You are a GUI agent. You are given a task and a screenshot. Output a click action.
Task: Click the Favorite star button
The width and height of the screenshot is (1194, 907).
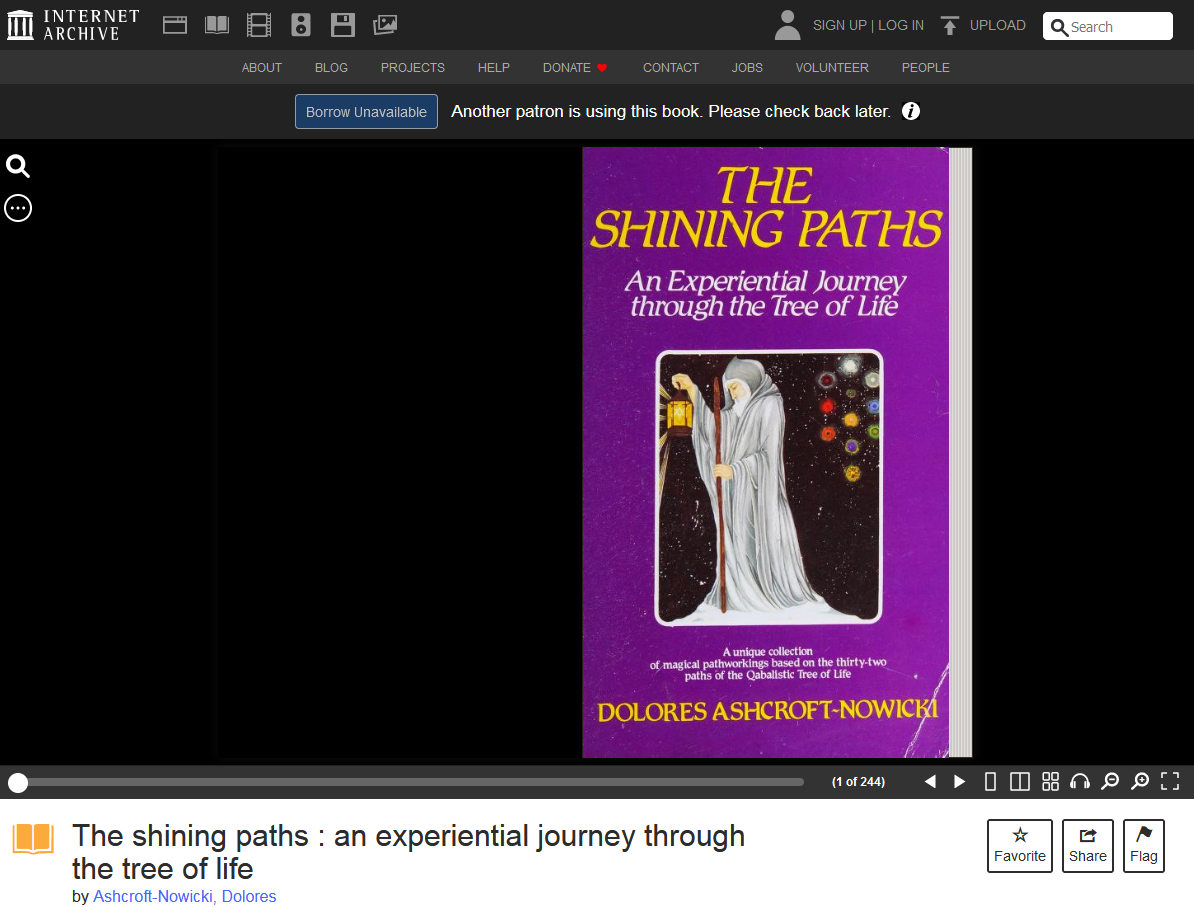point(1020,845)
